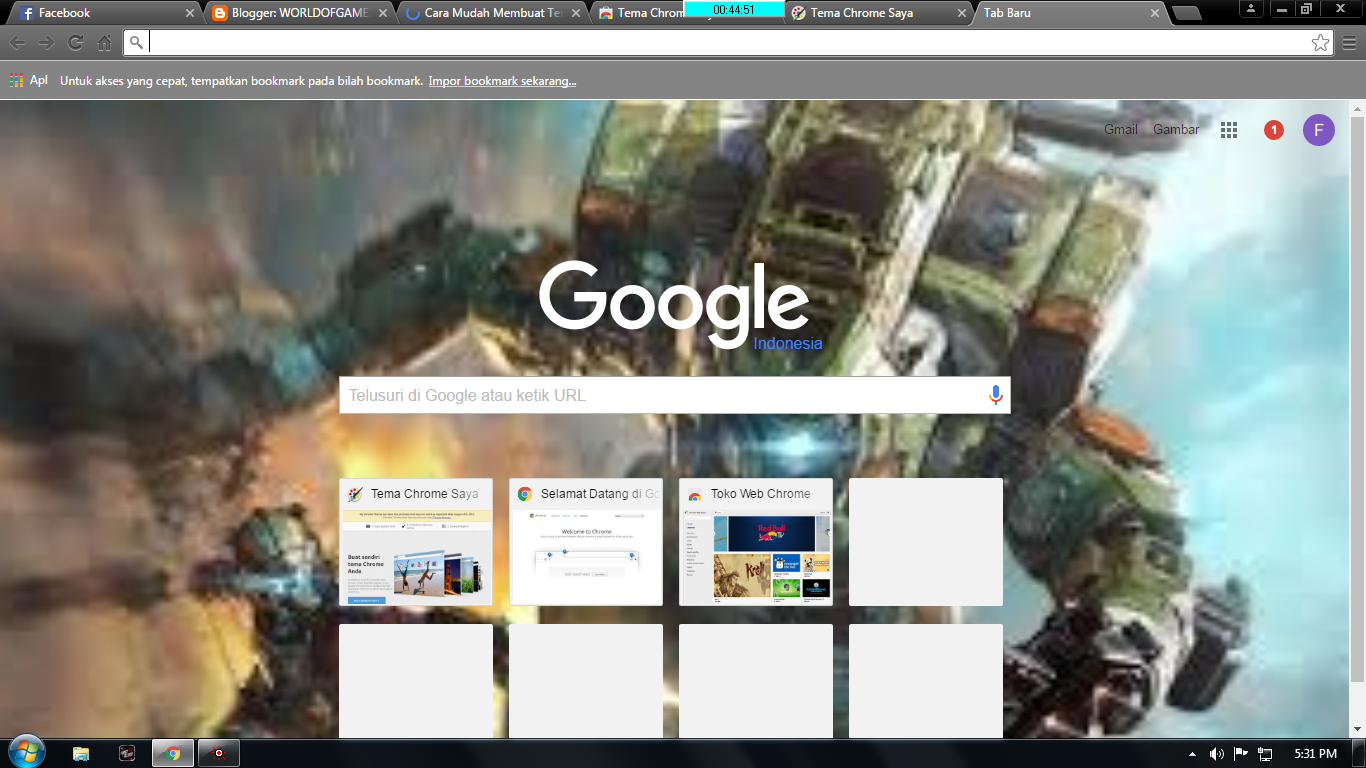This screenshot has width=1366, height=768.
Task: Open the Google apps grid
Action: [1229, 130]
